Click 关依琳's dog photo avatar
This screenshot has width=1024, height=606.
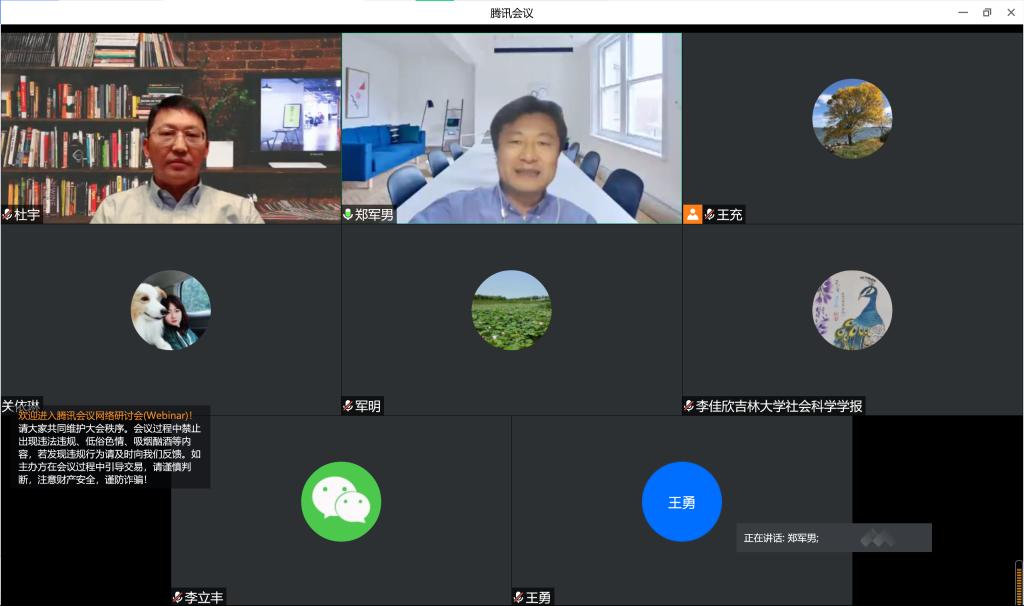pyautogui.click(x=171, y=310)
